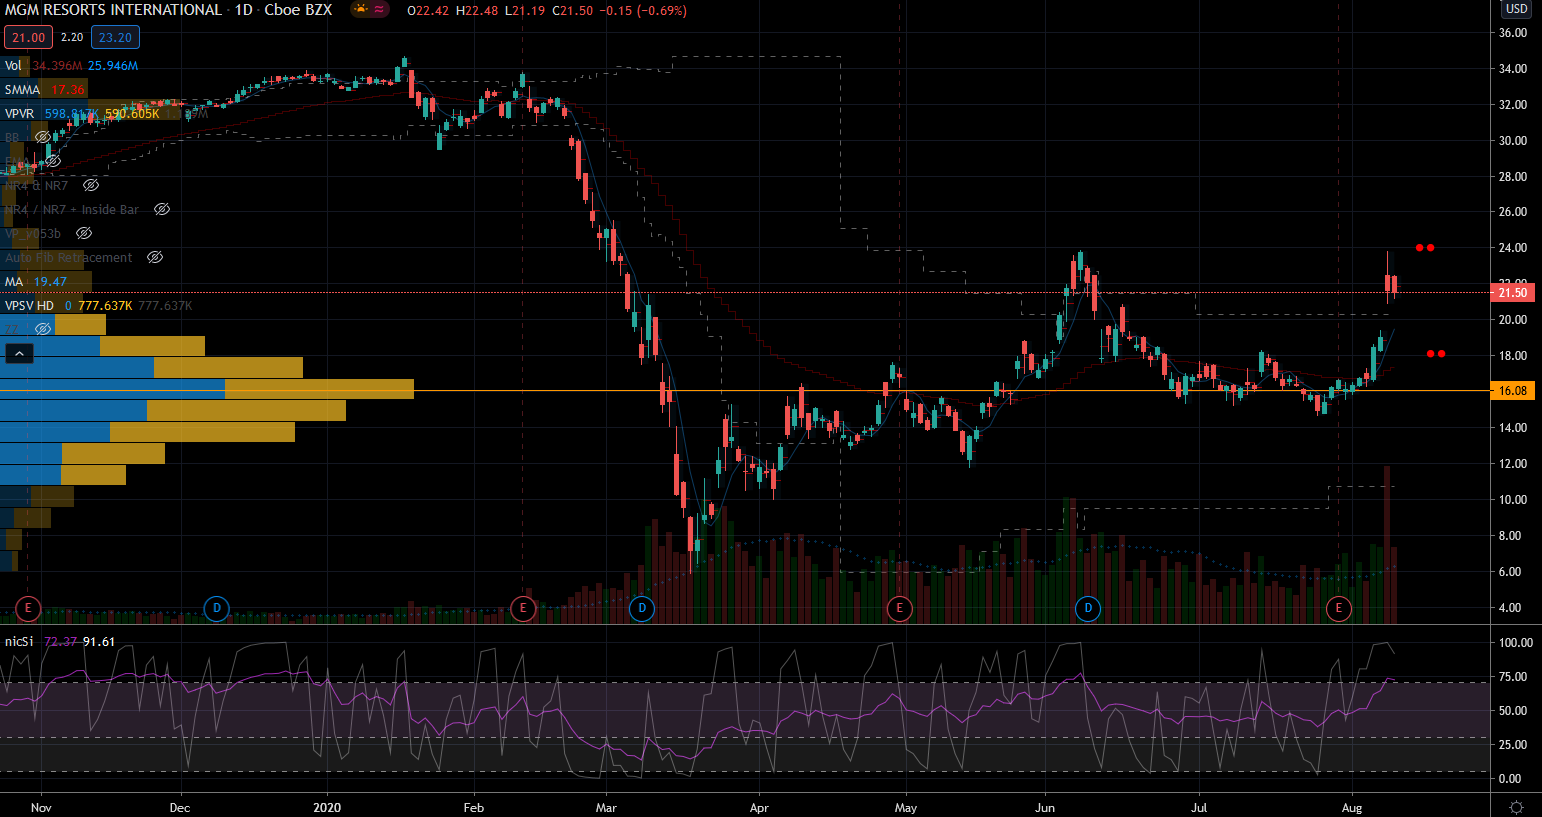Show the hidden BB indicator

coord(43,137)
